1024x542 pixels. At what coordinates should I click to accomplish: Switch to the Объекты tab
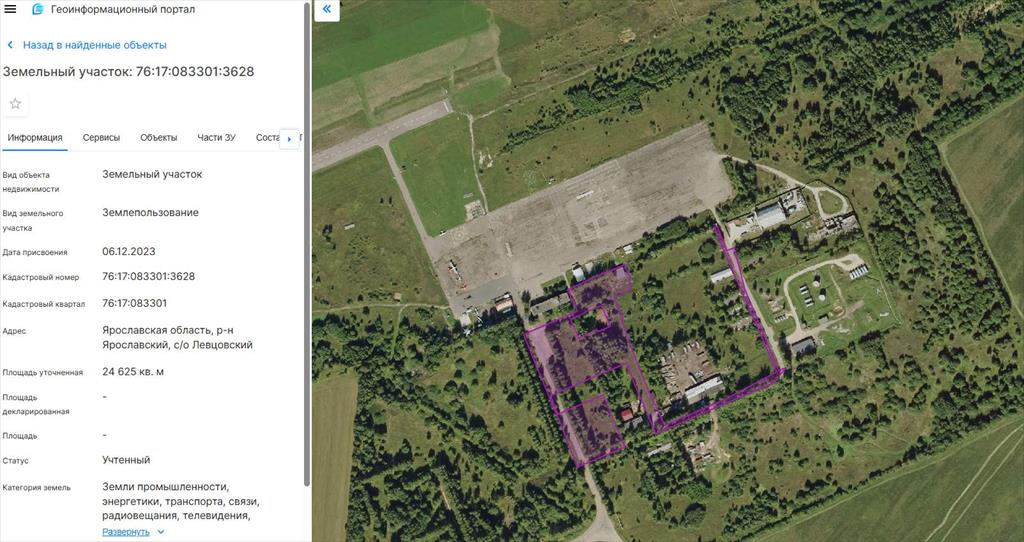(x=159, y=138)
